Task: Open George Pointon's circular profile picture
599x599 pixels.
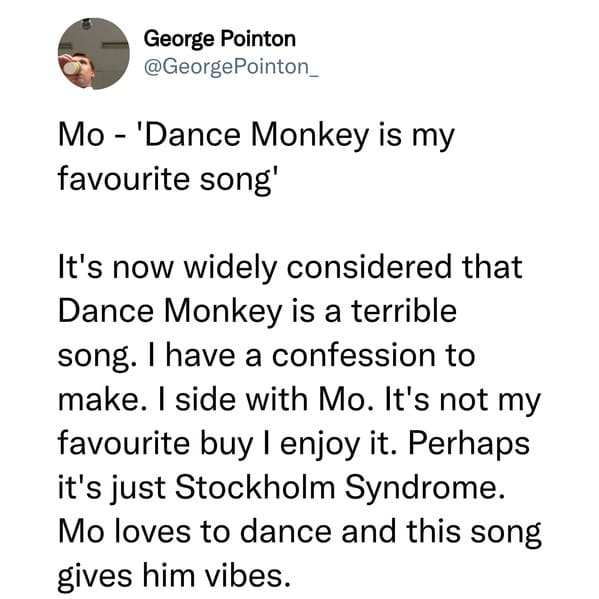Action: pos(93,53)
